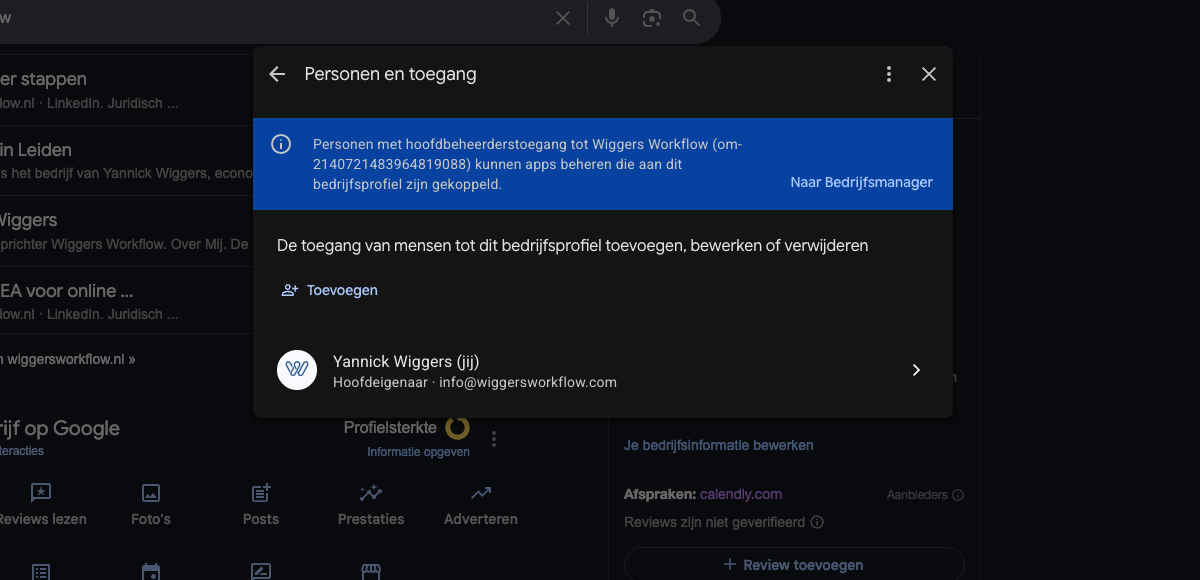This screenshot has width=1200, height=580.
Task: Select the Yannick Wiggers (jij) row
Action: click(x=603, y=371)
